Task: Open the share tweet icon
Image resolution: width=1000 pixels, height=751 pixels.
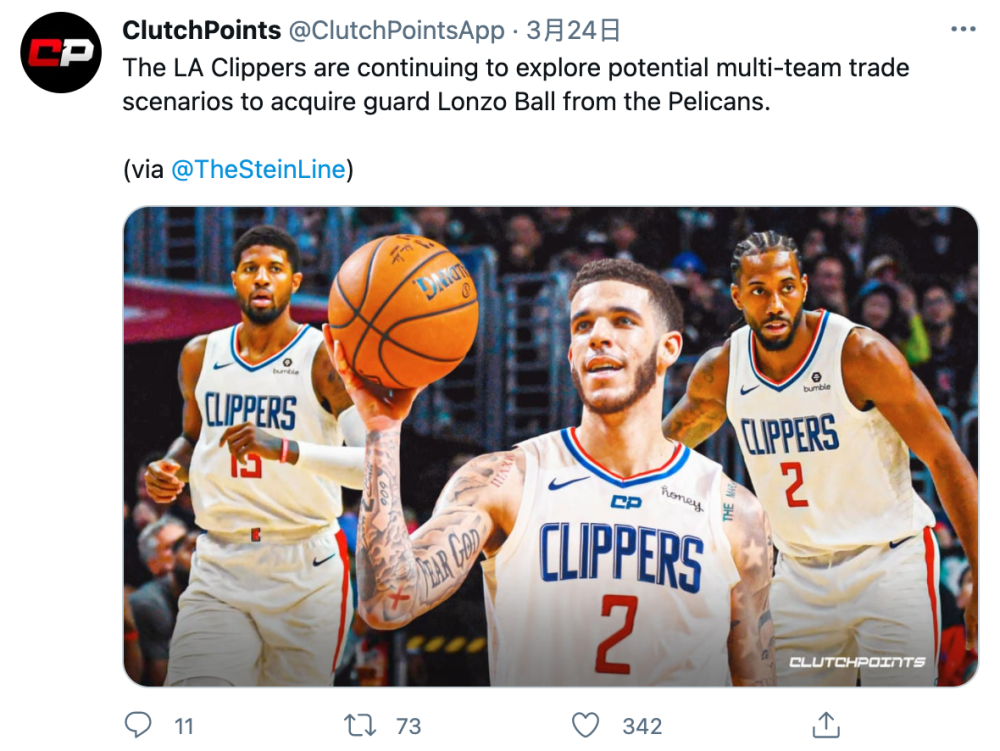Action: coord(826,725)
